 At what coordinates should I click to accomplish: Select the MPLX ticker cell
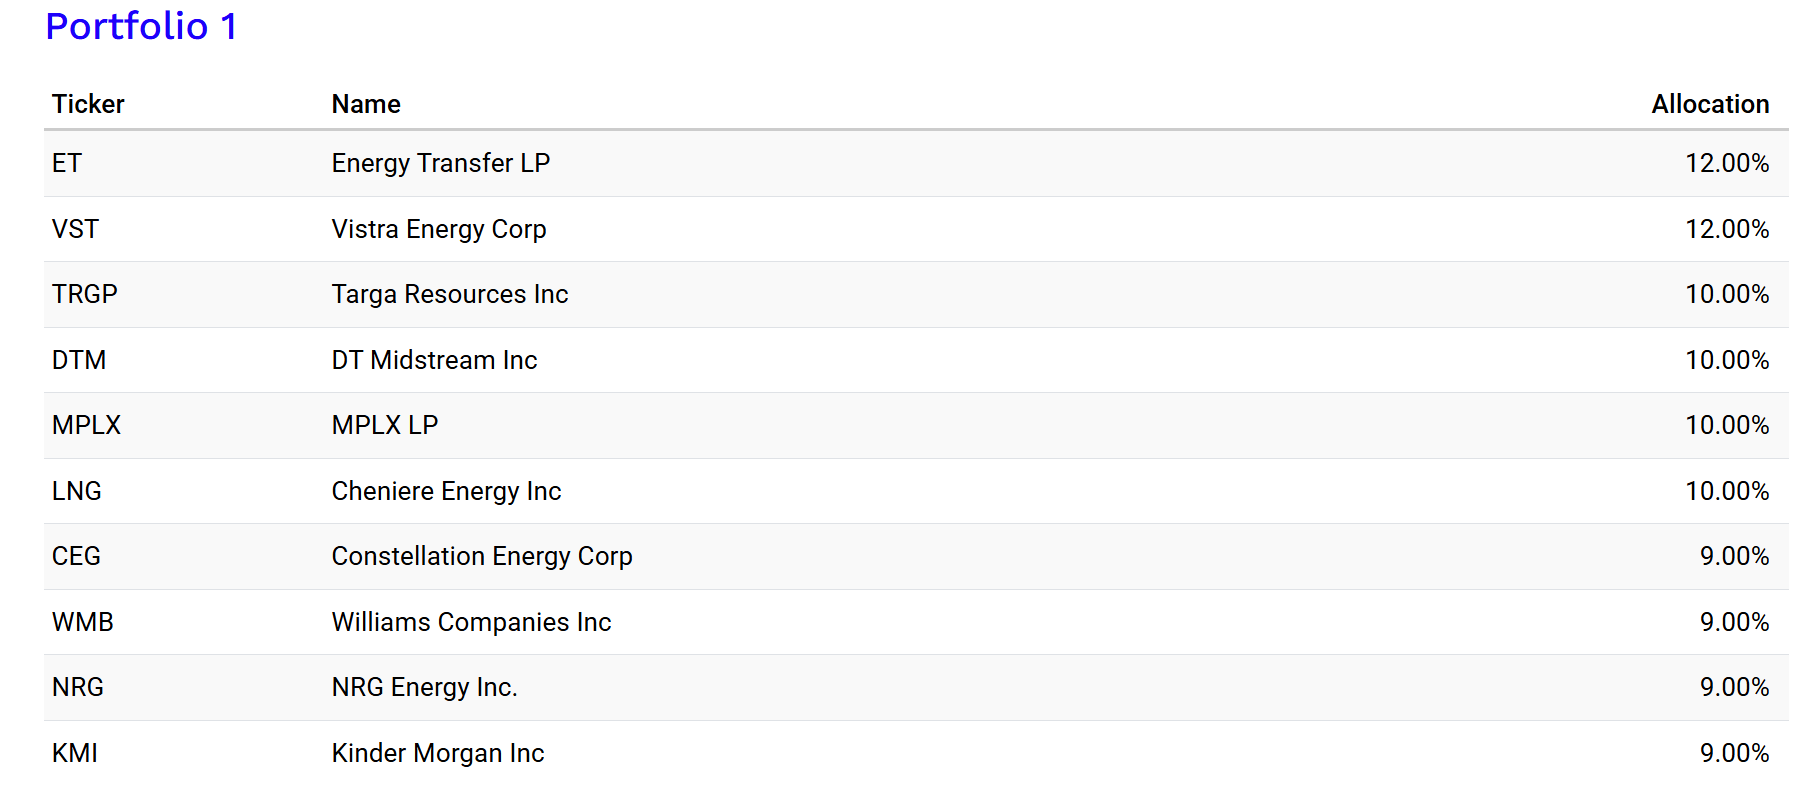pyautogui.click(x=86, y=425)
